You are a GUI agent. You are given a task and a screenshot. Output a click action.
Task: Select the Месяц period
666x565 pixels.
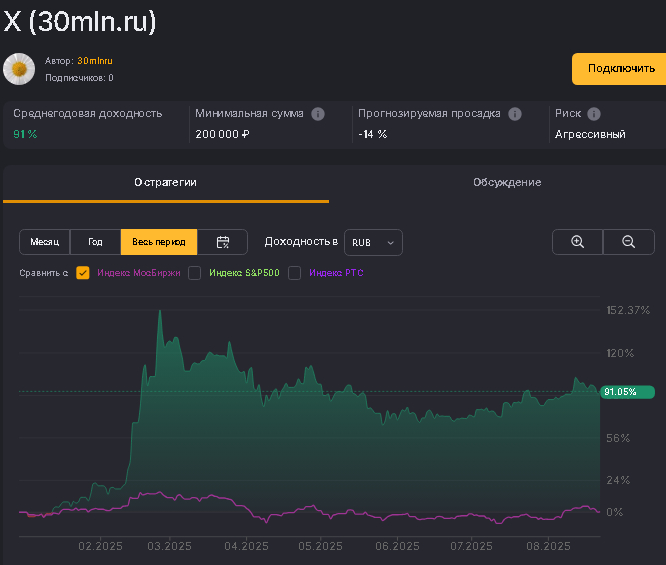tap(44, 242)
